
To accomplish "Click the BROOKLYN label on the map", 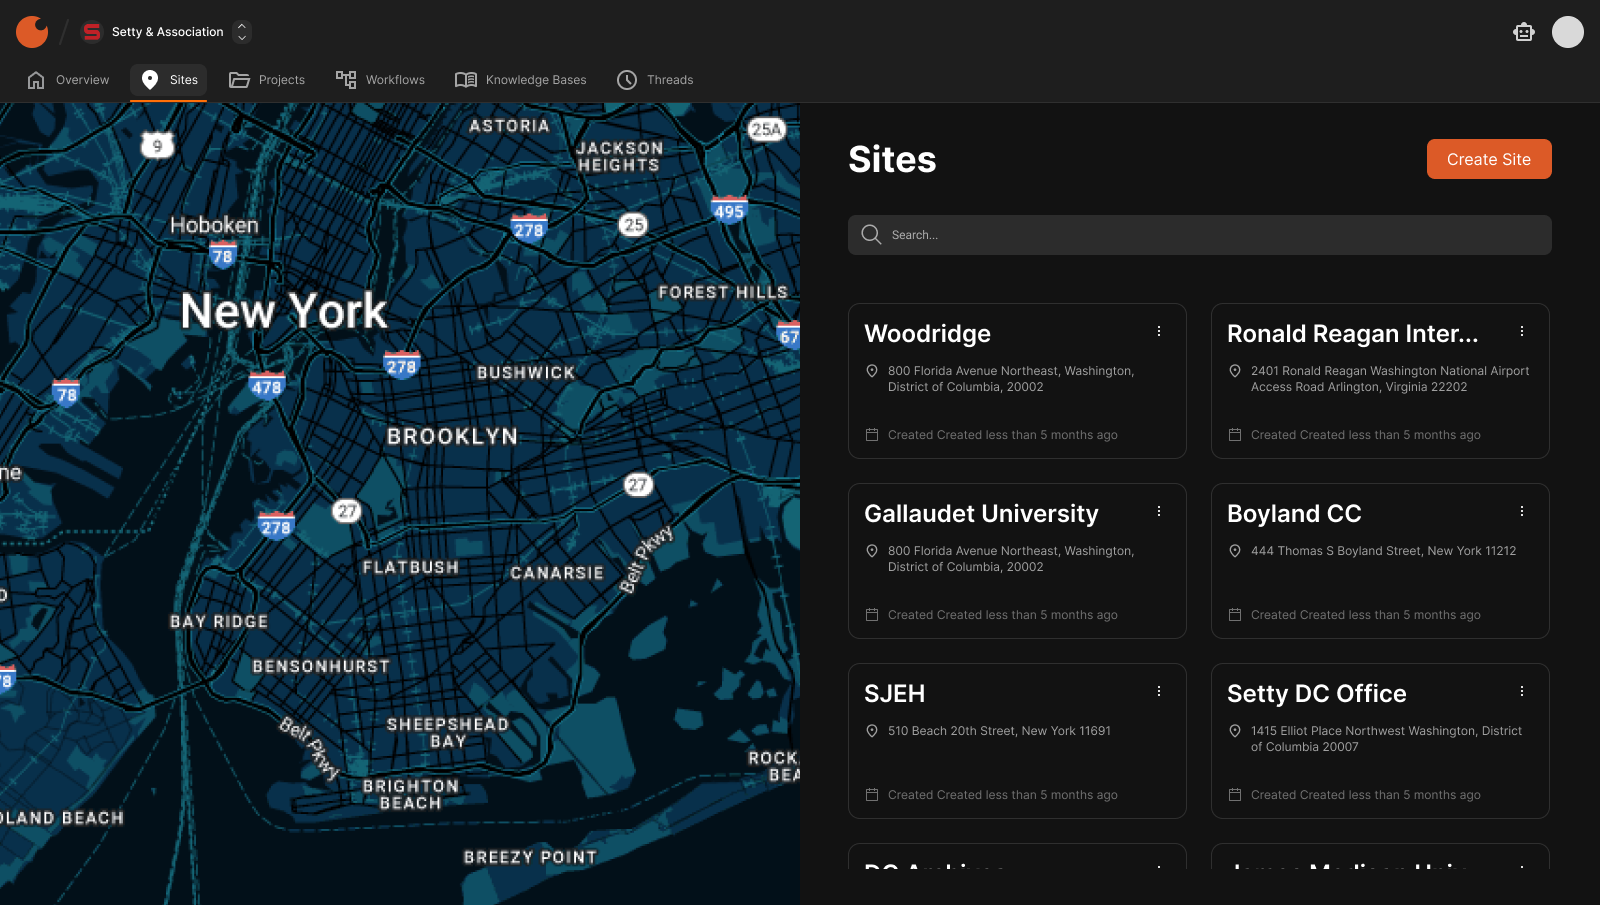I will pos(453,437).
